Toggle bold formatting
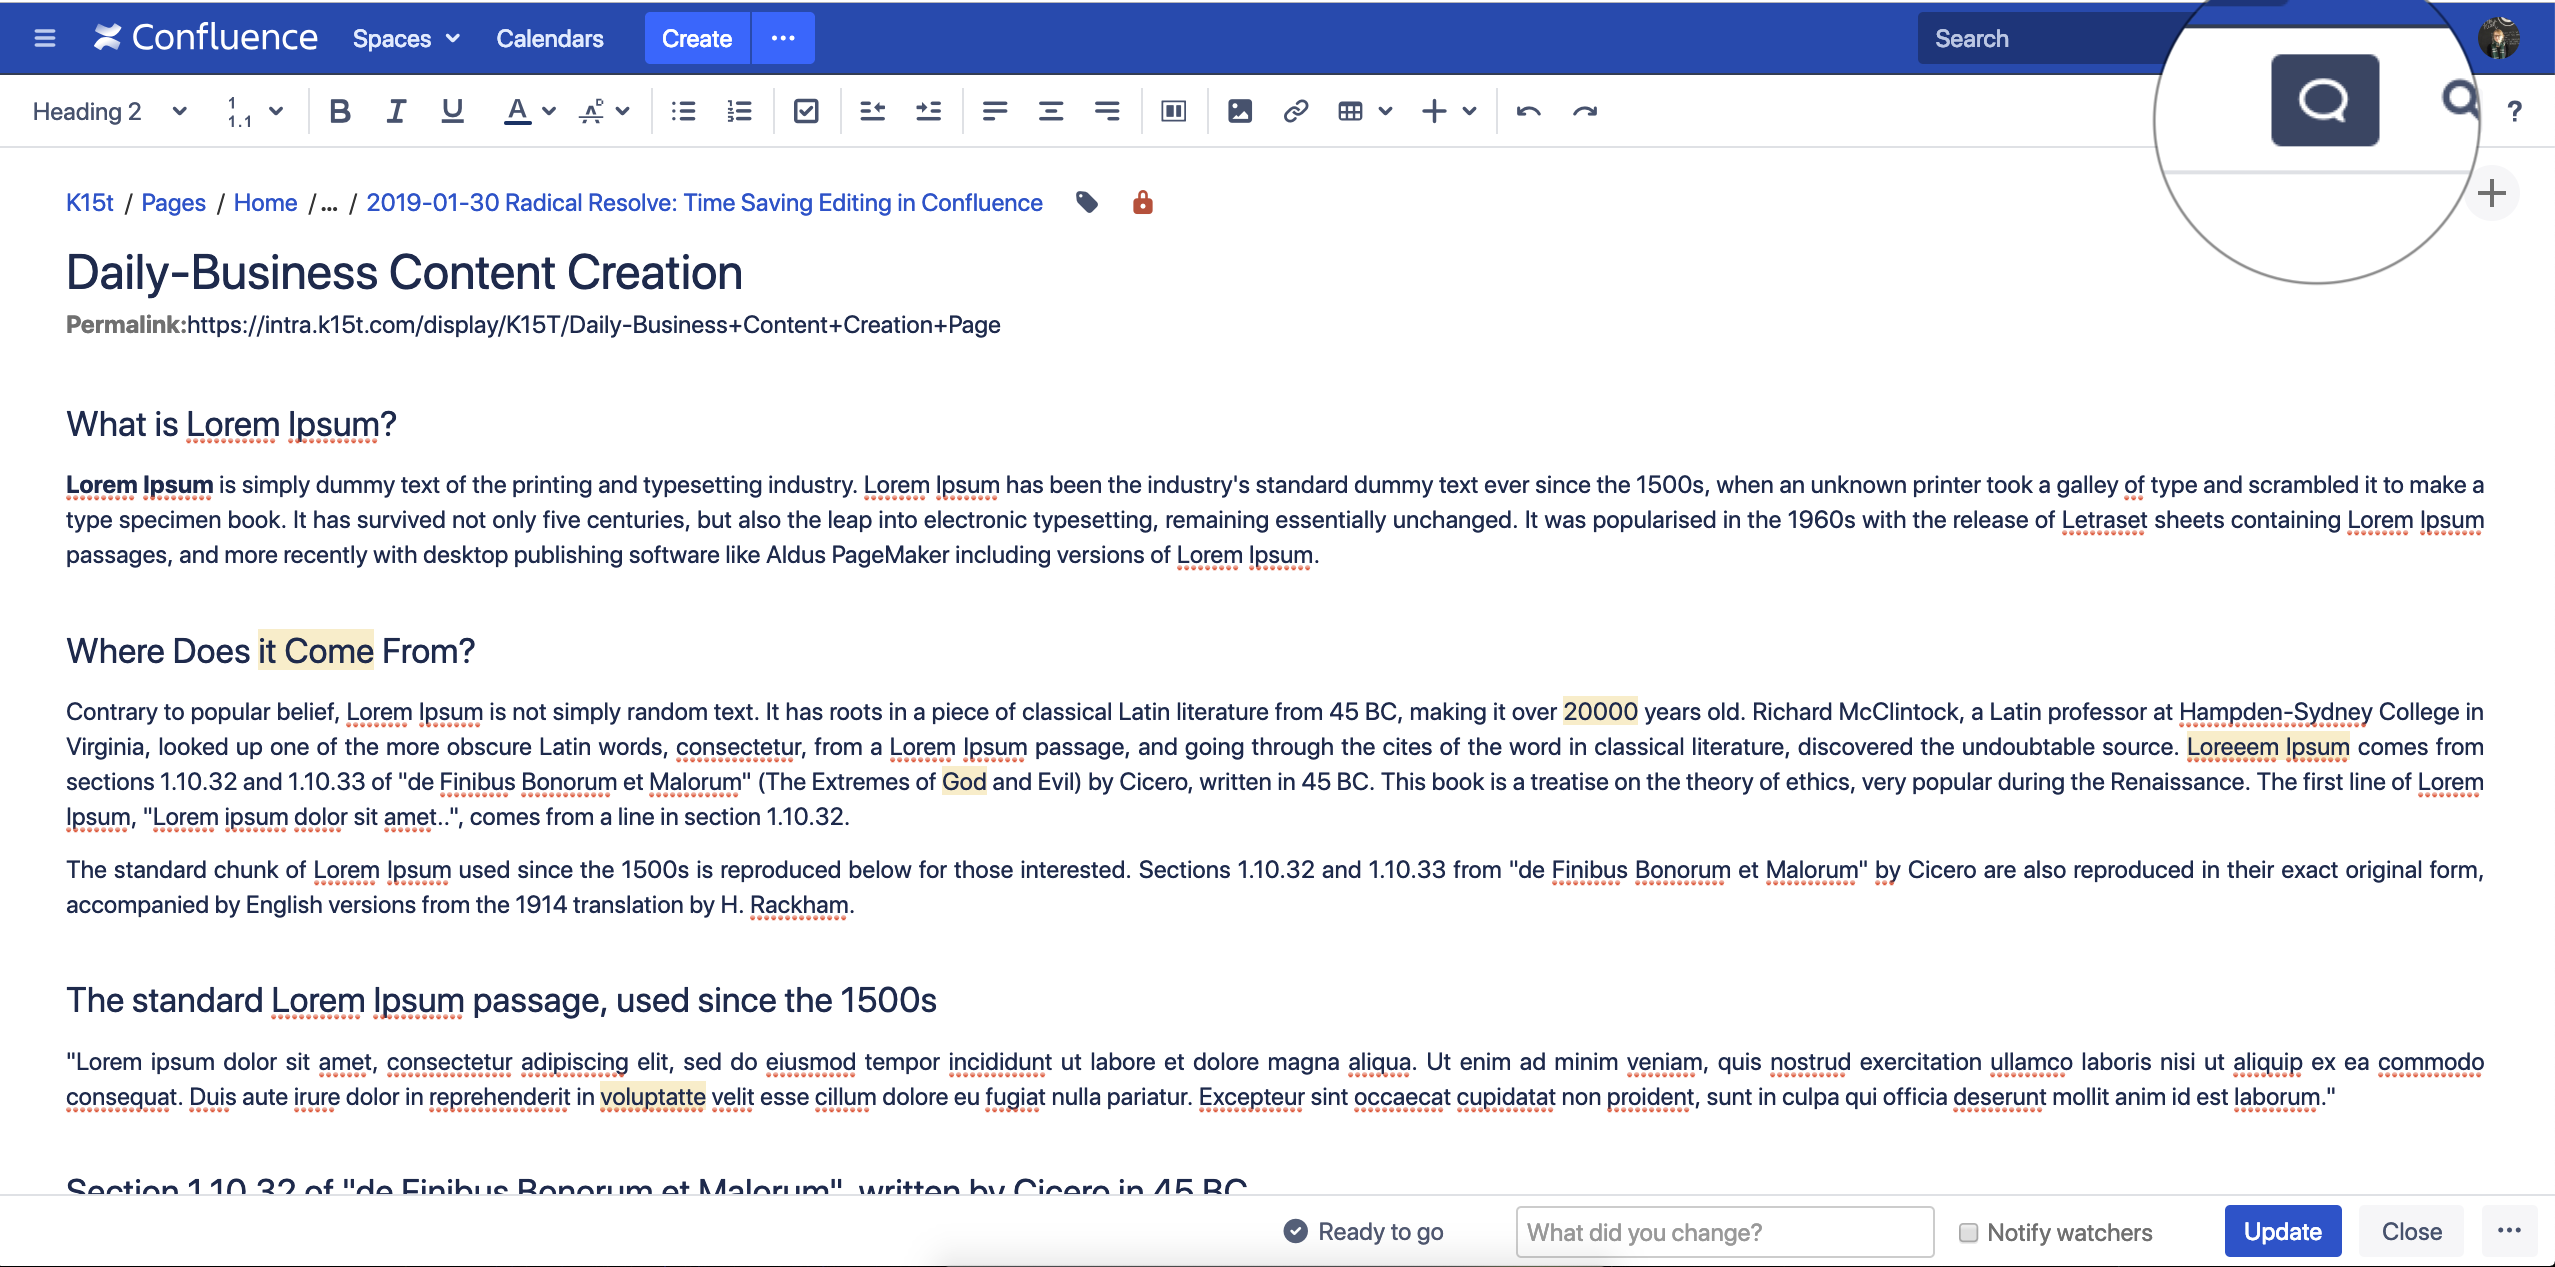 pos(340,111)
